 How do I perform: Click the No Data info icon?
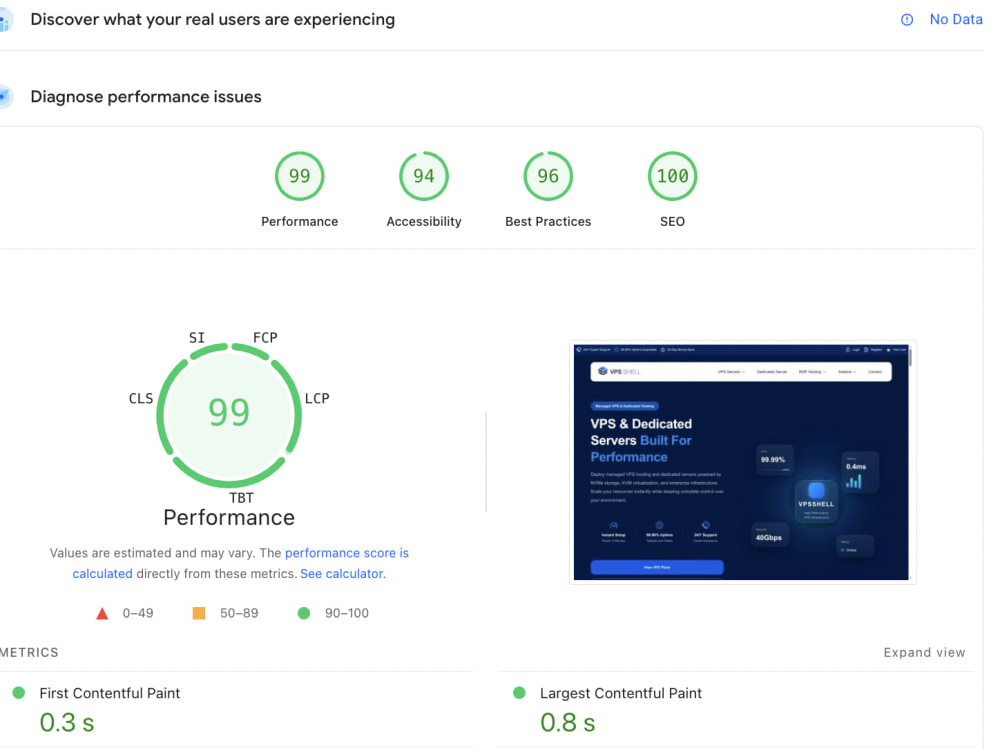[x=906, y=20]
